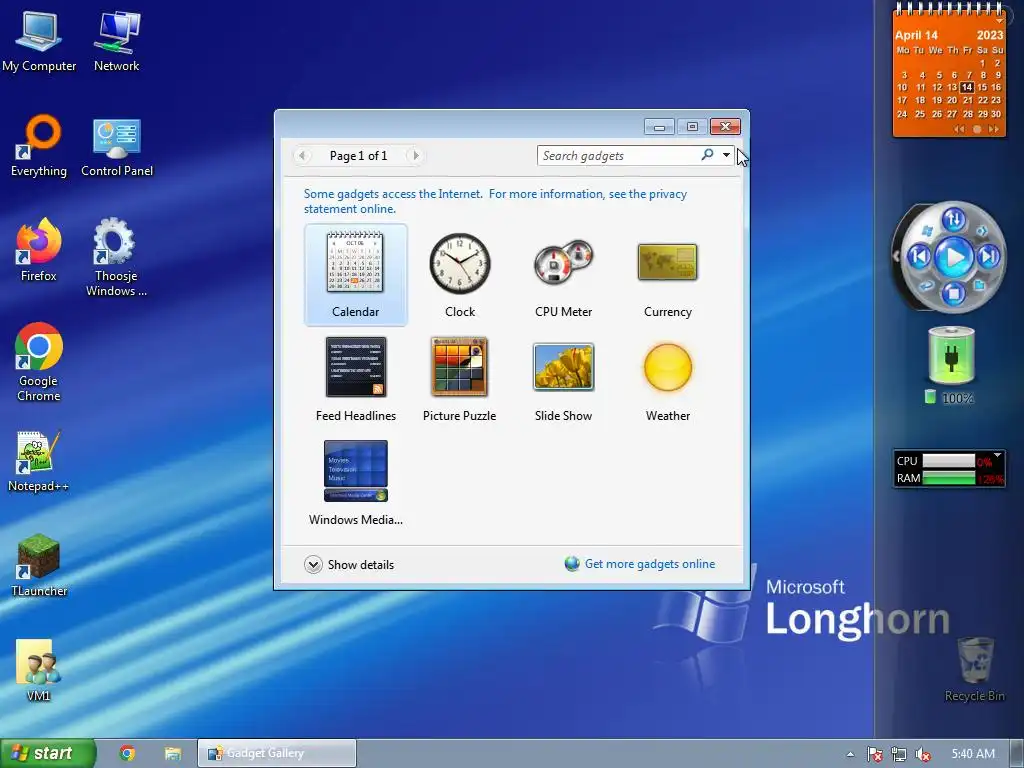Screen dimensions: 1024x768
Task: Open the file explorer taskbar icon
Action: tap(172, 754)
